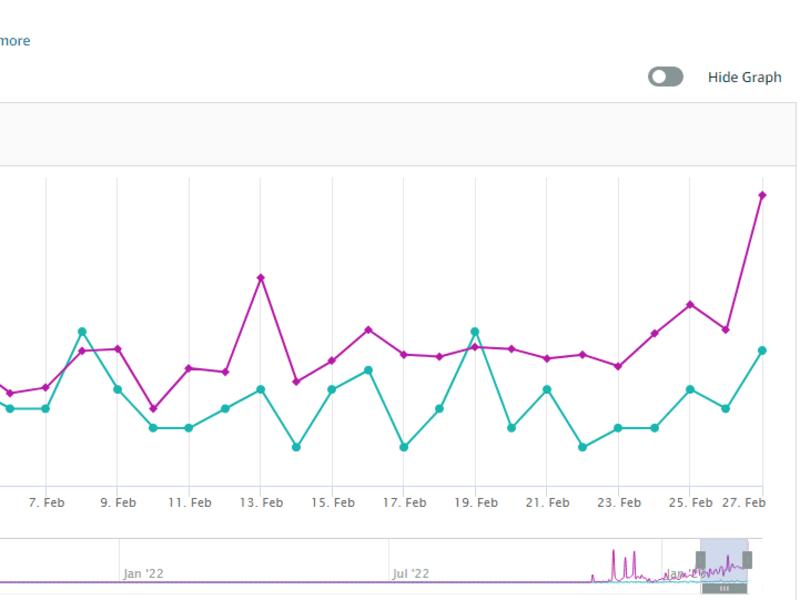Viewport: 800px width, 600px height.
Task: Select the teal data point on 20 Feb
Action: click(x=511, y=428)
